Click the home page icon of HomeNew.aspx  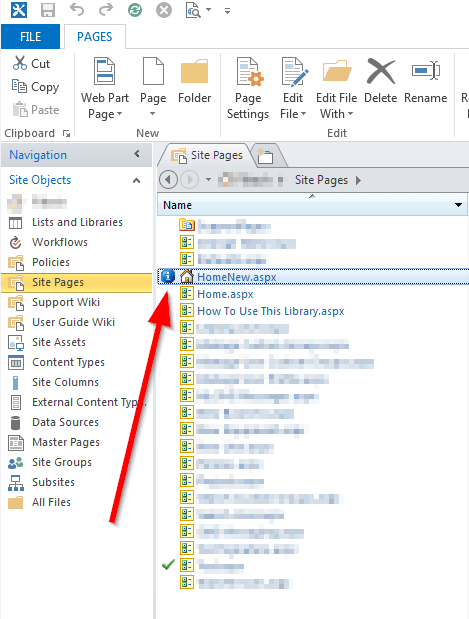186,276
